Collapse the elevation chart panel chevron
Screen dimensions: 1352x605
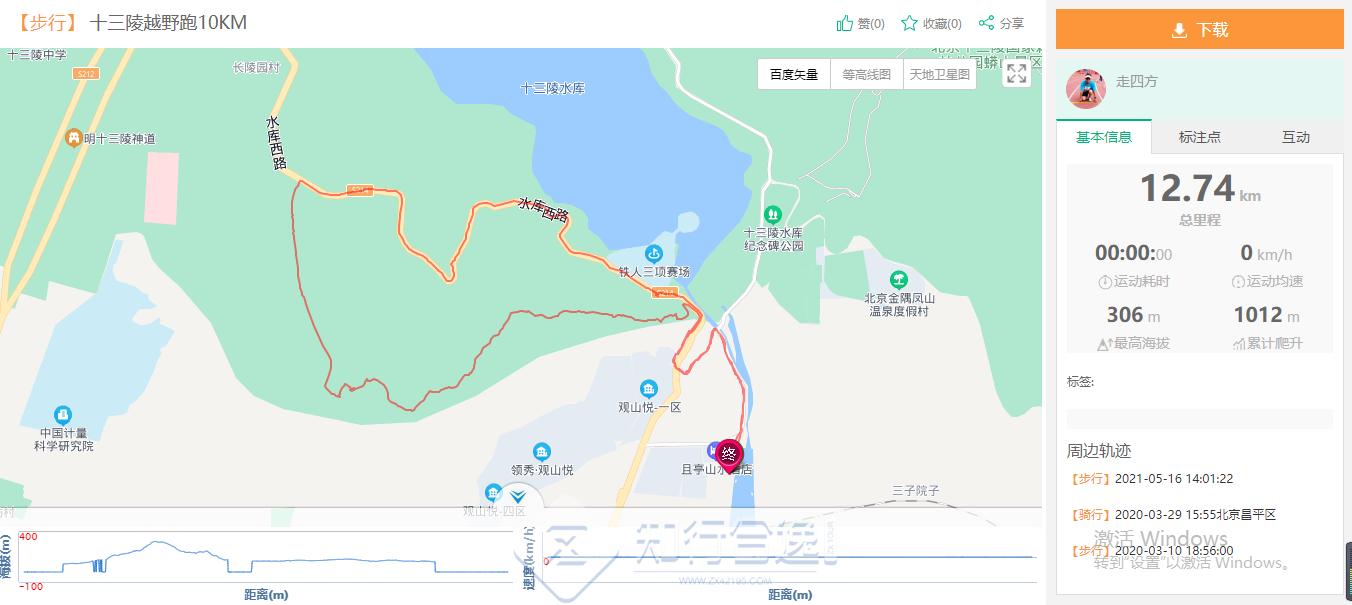(518, 497)
